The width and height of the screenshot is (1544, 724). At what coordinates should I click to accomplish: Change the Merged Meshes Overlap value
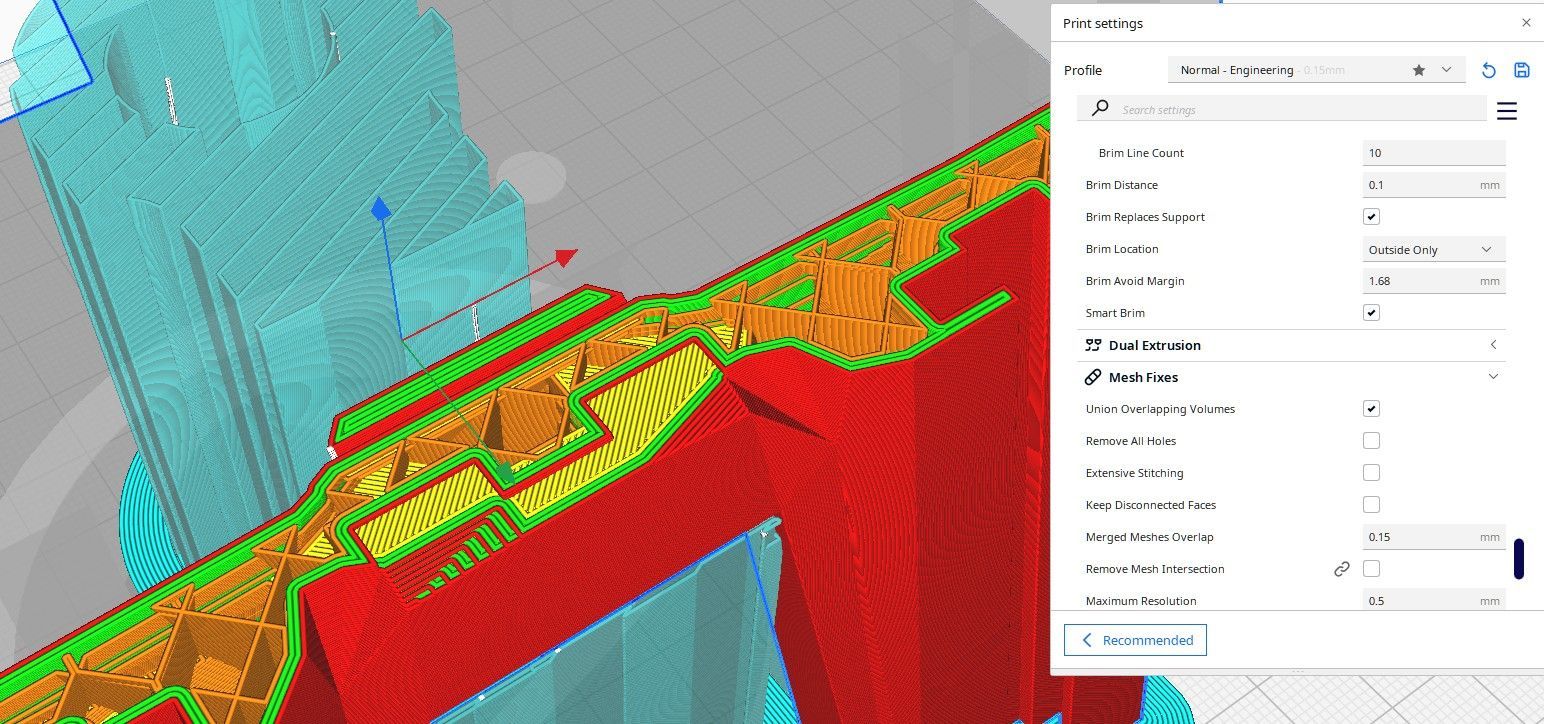(1434, 537)
